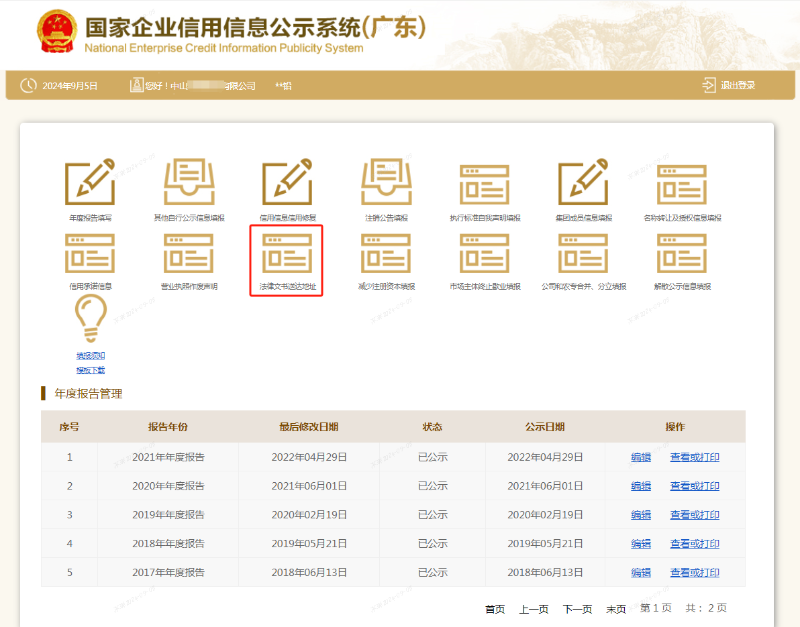Open the 注销公告填报 deregistration notice icon

385,182
